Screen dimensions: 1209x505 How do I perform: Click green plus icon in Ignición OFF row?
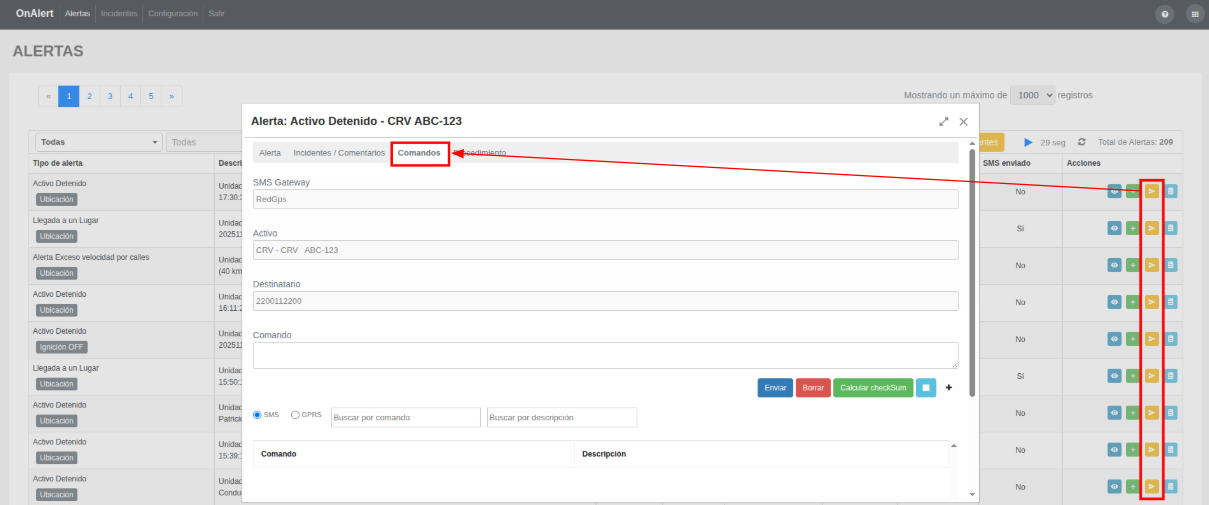click(1133, 339)
